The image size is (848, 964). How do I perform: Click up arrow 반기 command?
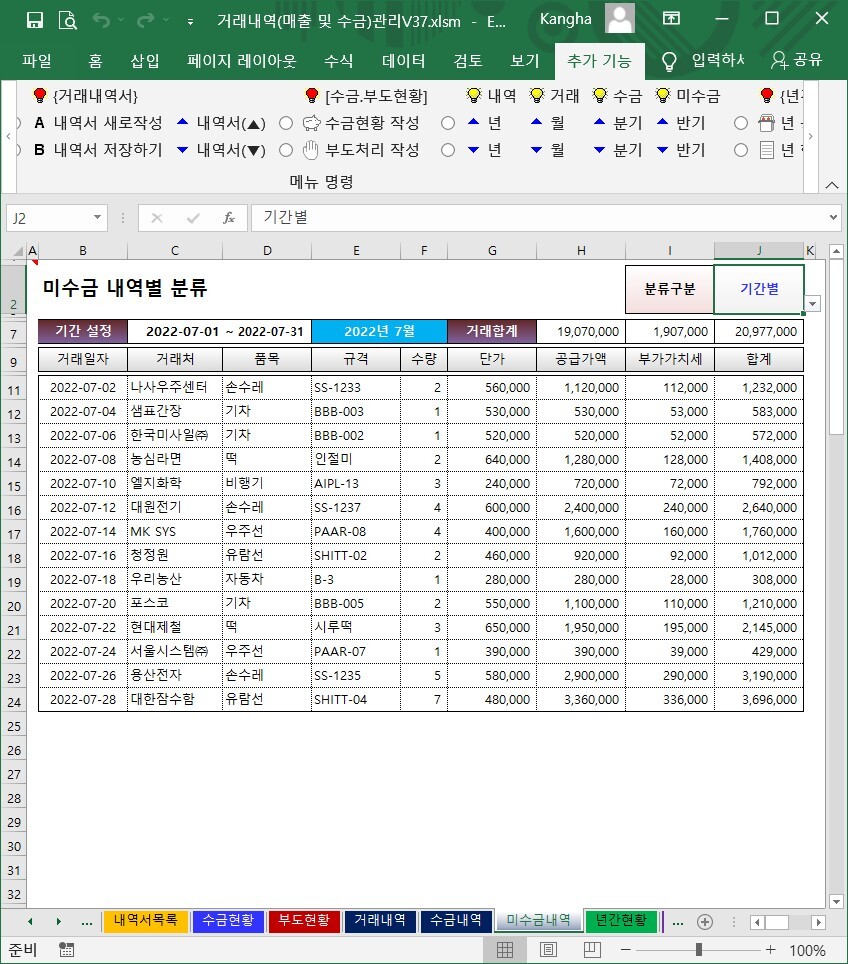681,123
